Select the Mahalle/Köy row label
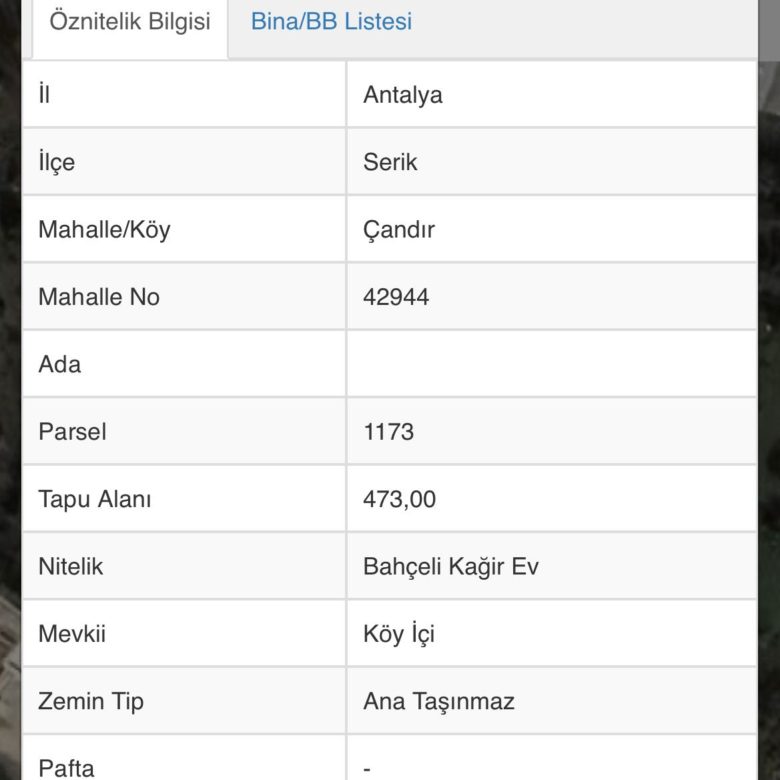 (104, 229)
